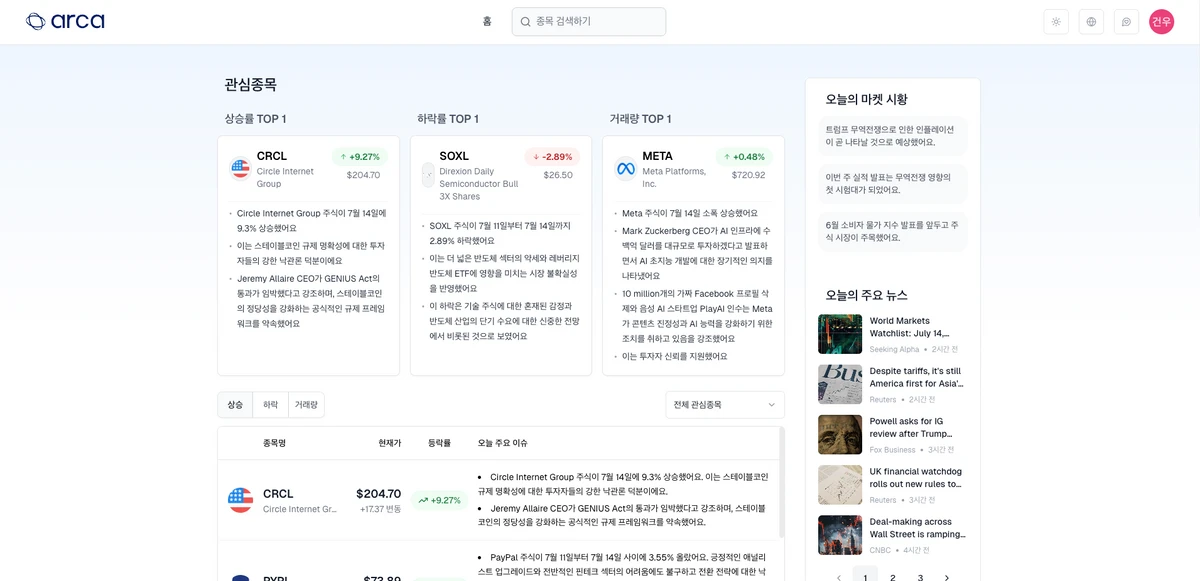Click the $204.70 price in table
1200x581 pixels.
pos(378,494)
